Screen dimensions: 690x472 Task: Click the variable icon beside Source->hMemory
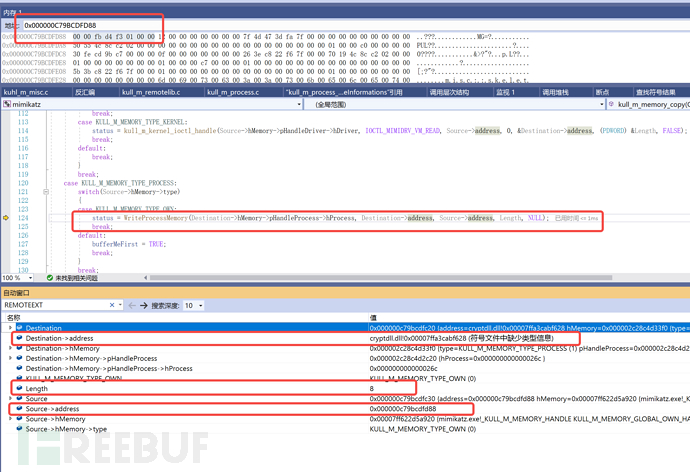coord(19,418)
